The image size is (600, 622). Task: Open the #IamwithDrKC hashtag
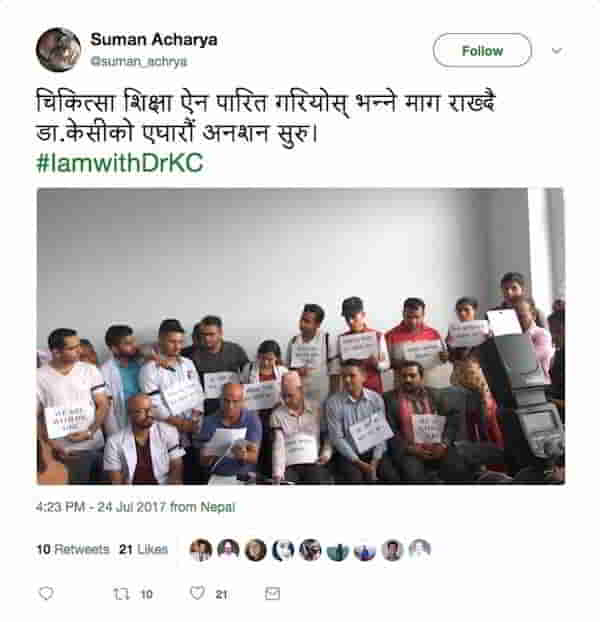coord(120,163)
